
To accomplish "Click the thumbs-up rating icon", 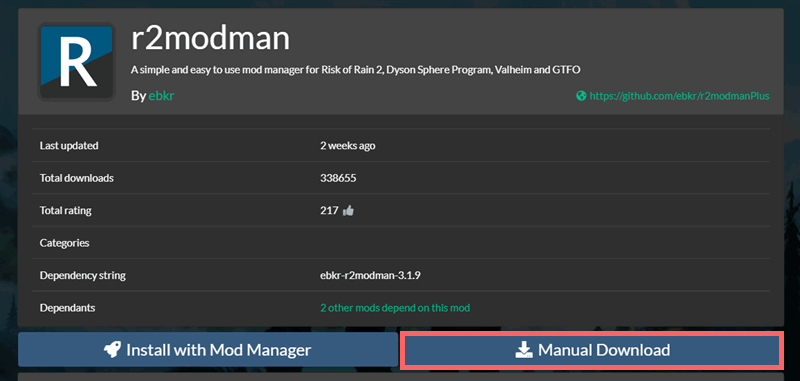I will [348, 210].
